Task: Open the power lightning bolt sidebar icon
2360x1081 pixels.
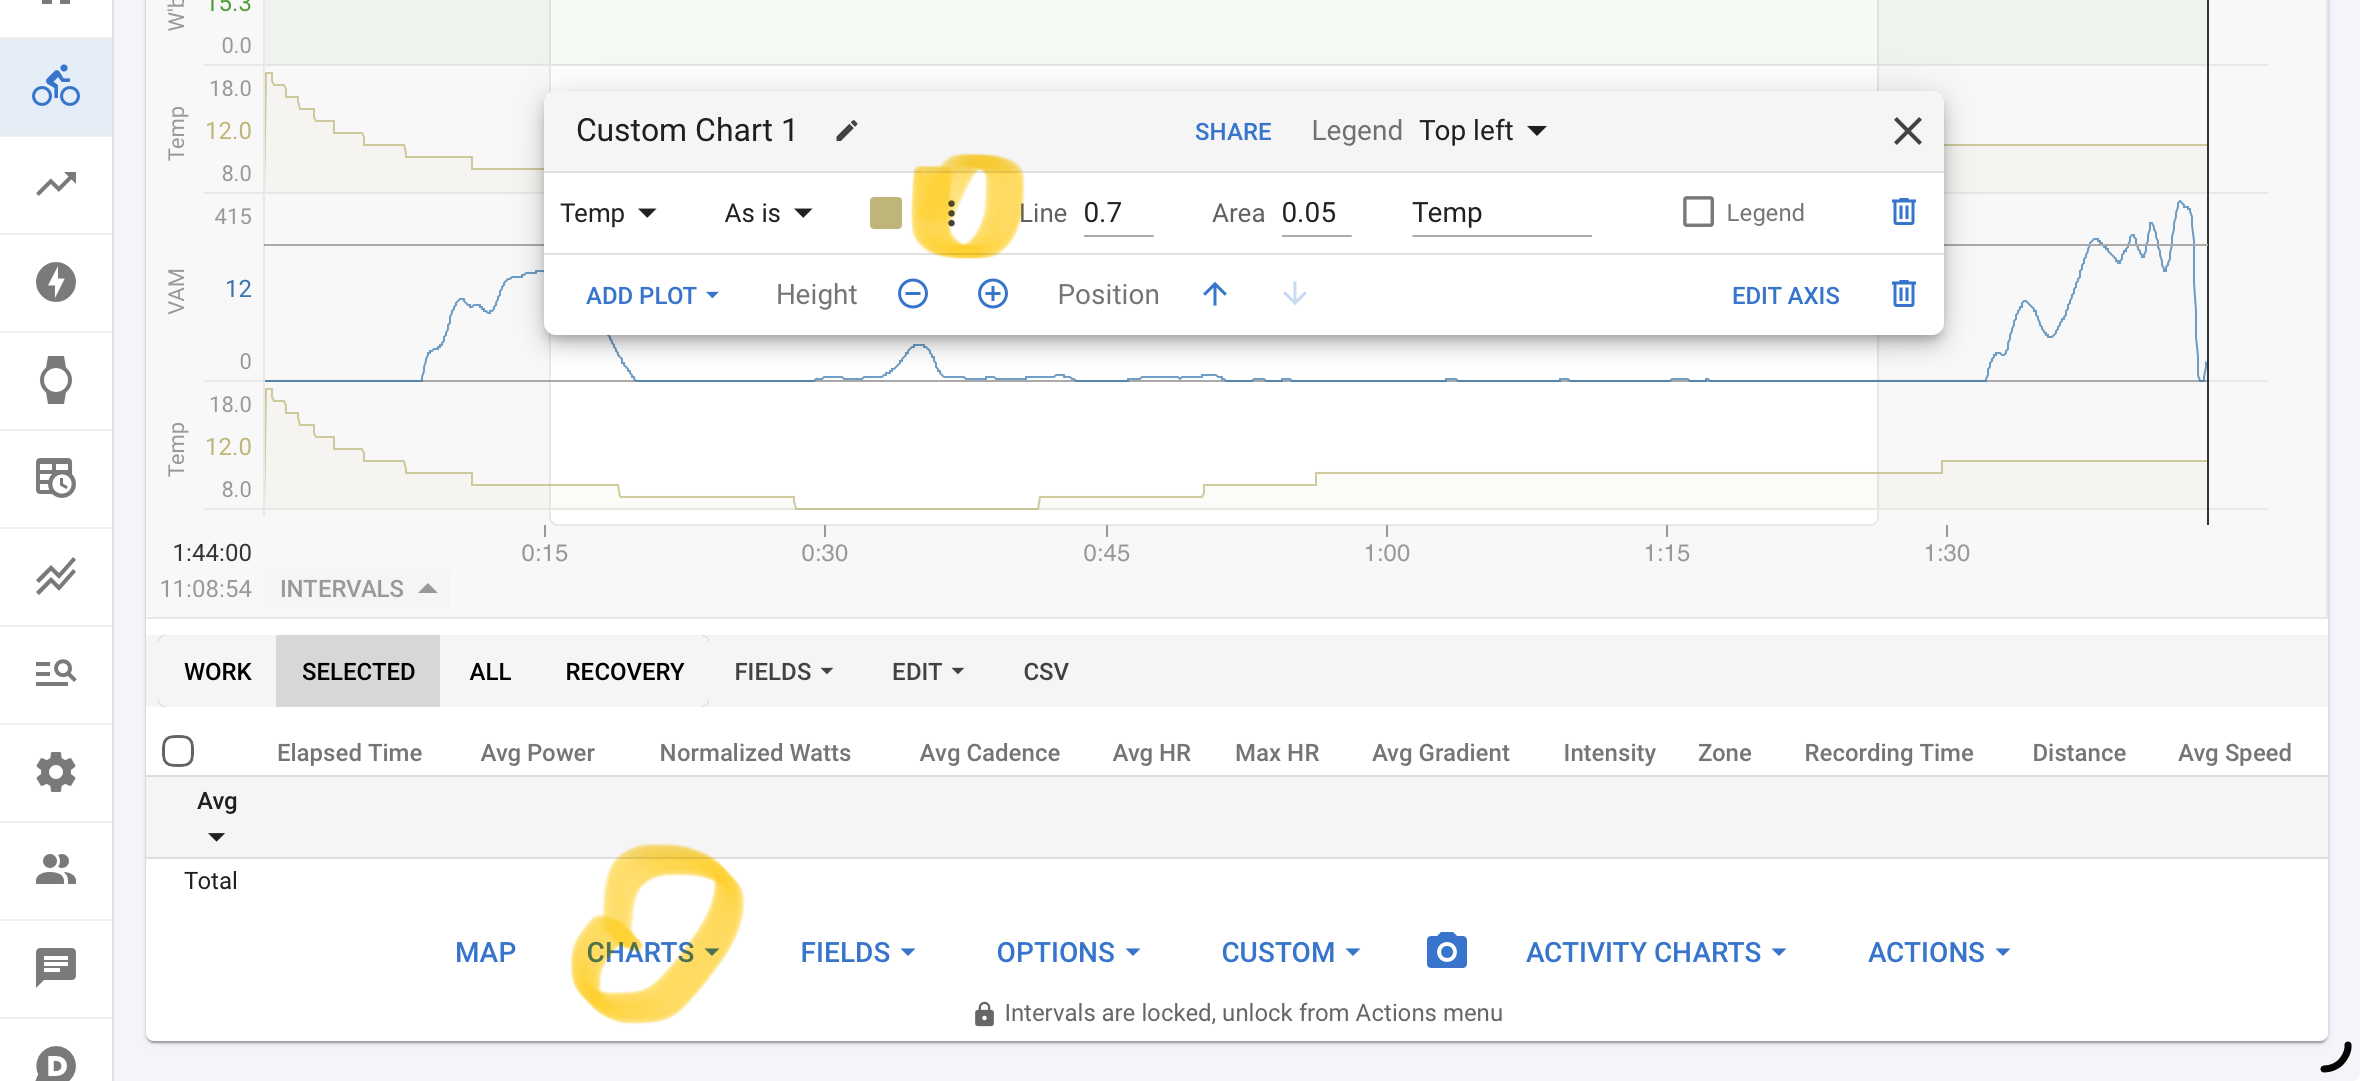Action: coord(56,282)
